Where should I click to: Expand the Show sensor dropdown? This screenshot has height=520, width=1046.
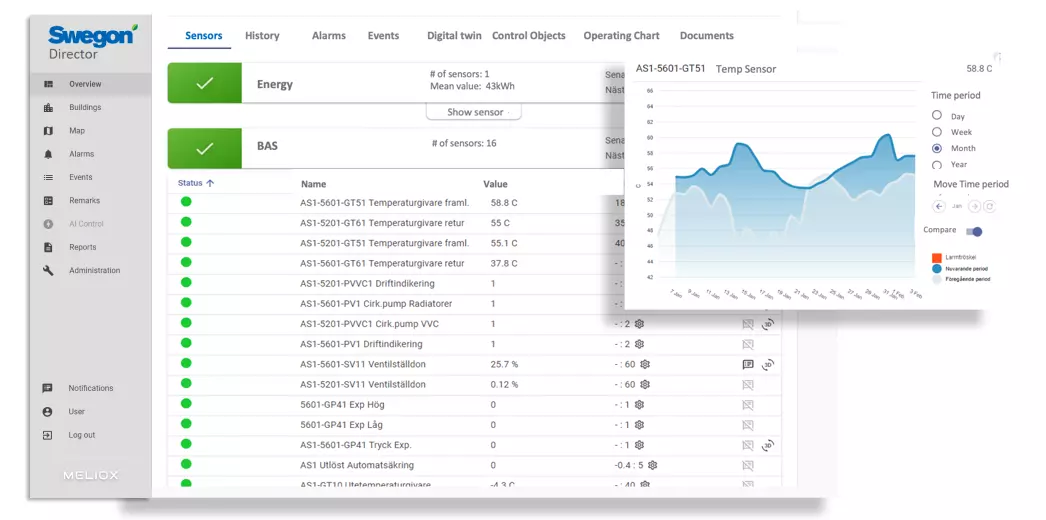point(474,112)
